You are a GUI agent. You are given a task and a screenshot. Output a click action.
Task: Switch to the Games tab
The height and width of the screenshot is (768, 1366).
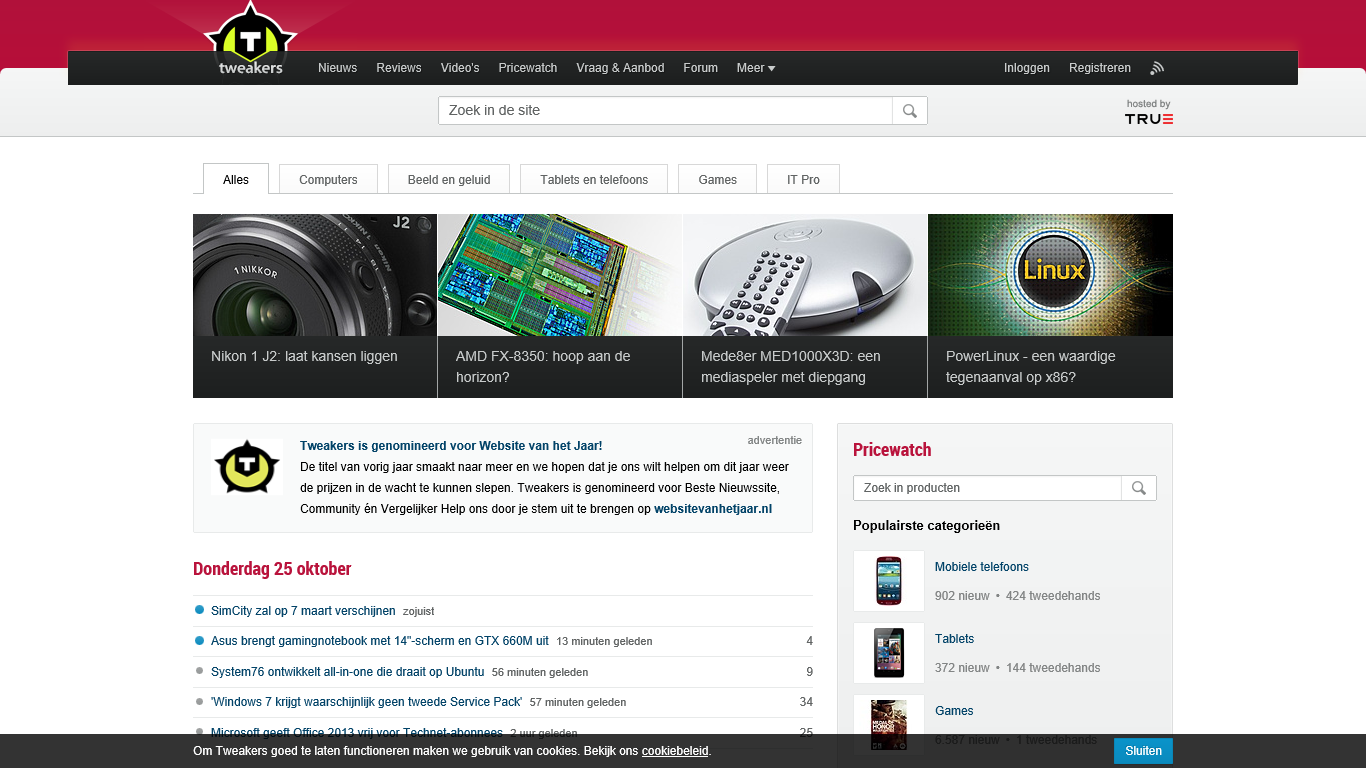coord(717,180)
